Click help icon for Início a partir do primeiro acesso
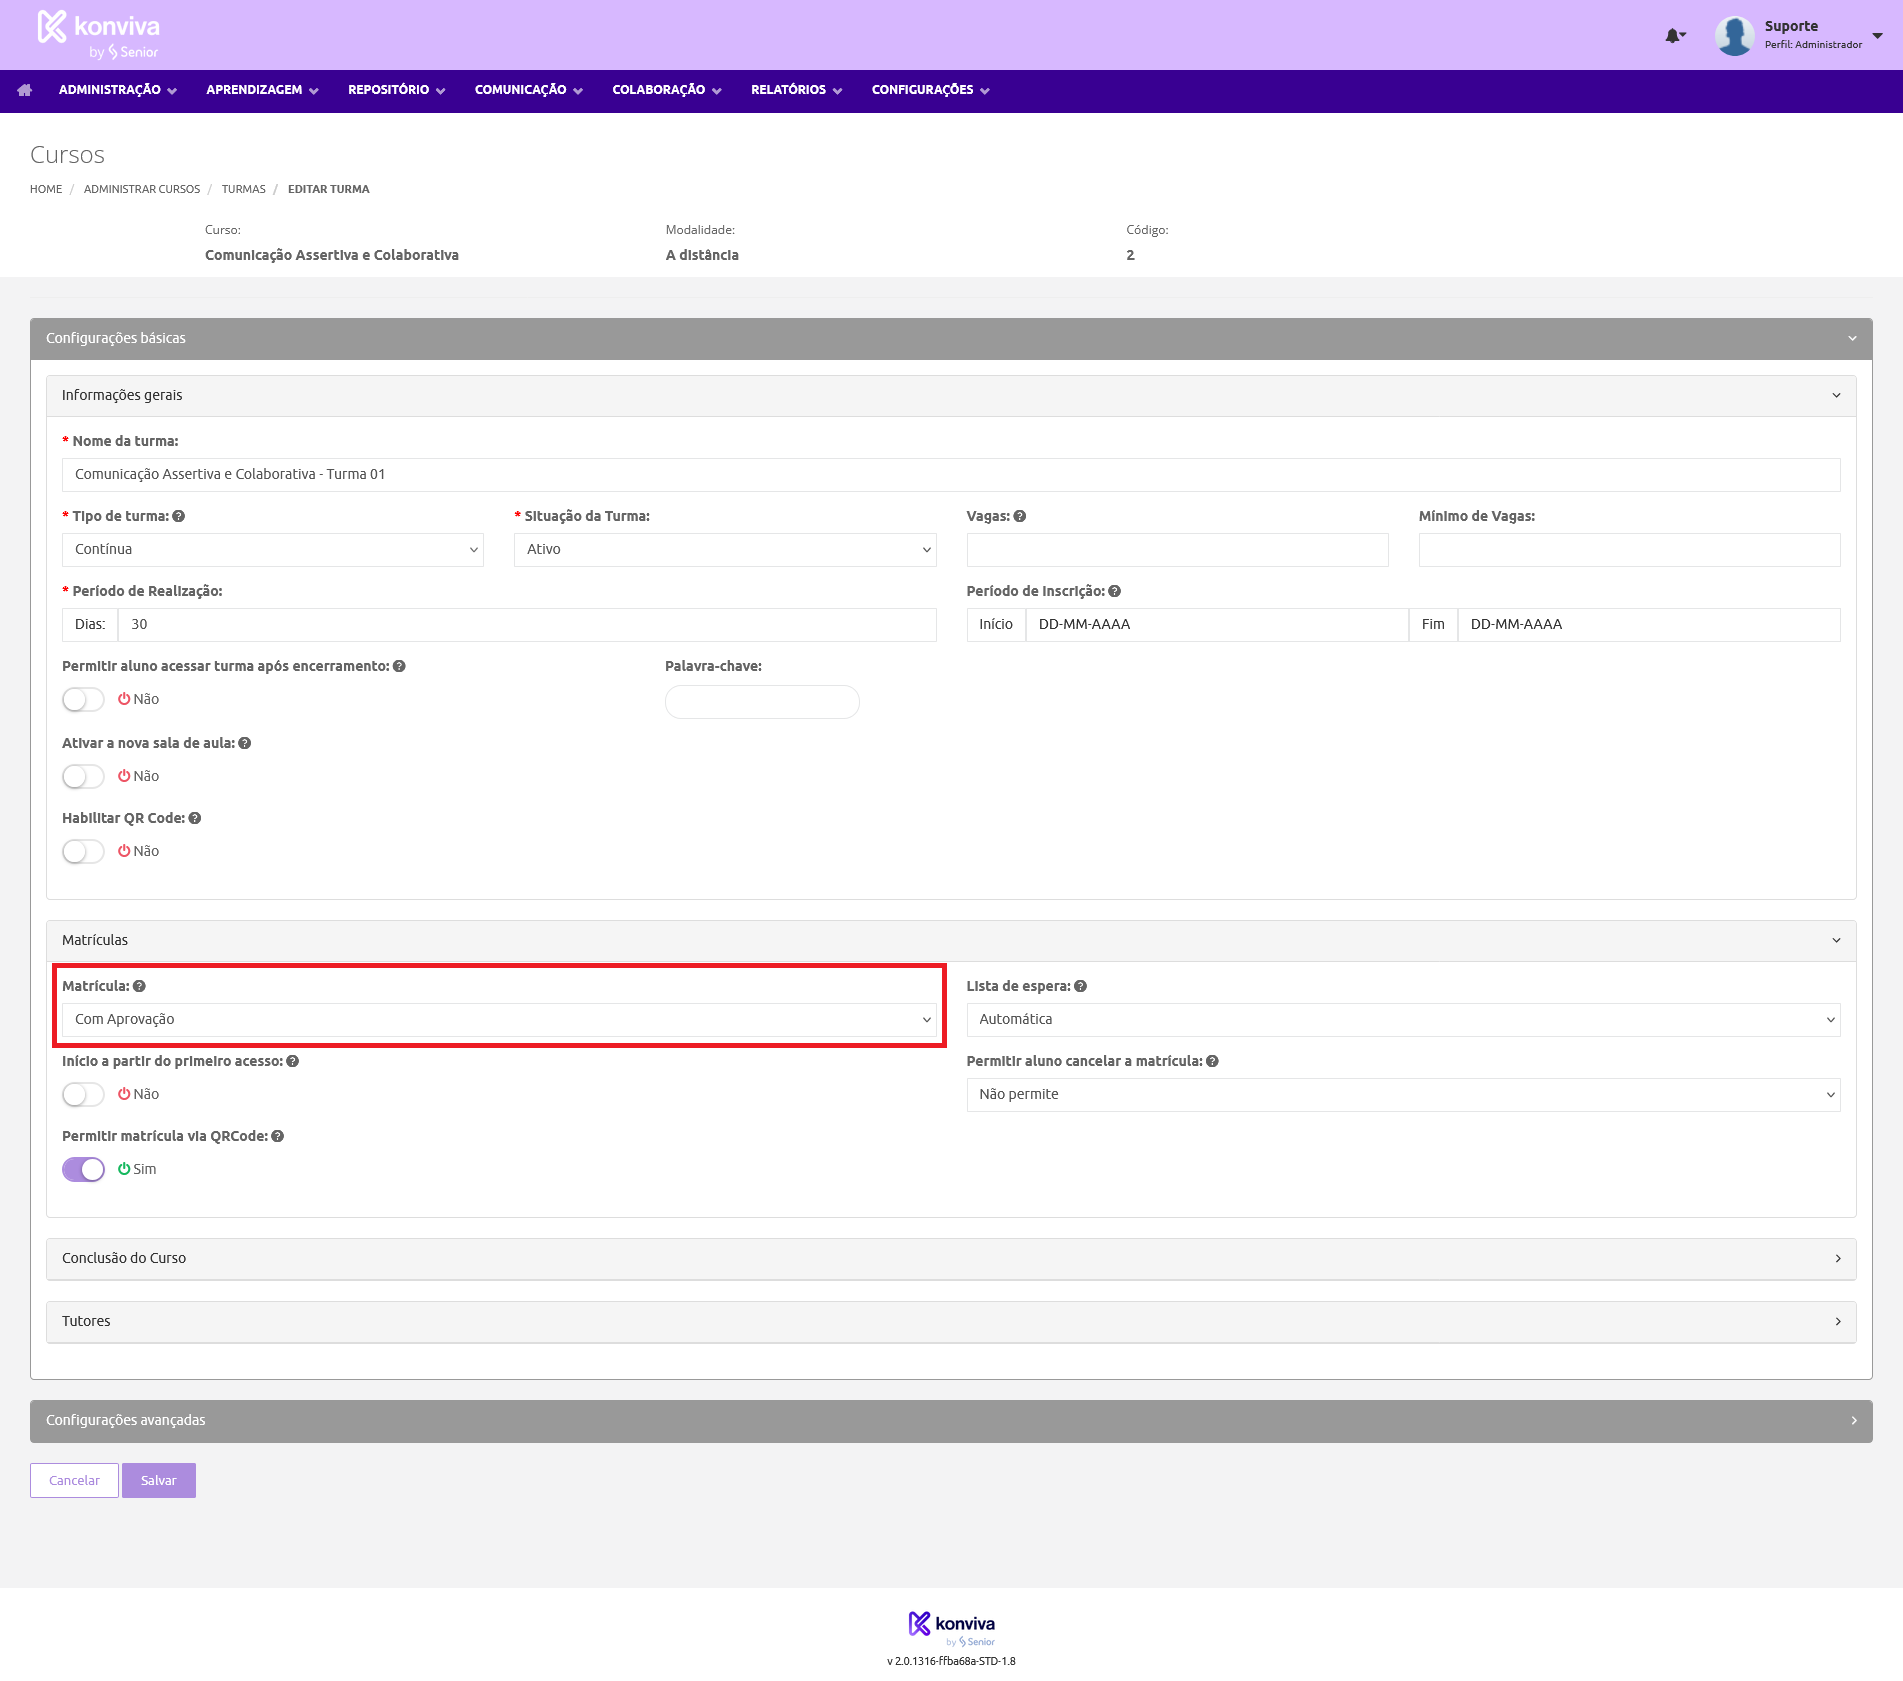Screen dimensions: 1903x1681 pos(293,1061)
